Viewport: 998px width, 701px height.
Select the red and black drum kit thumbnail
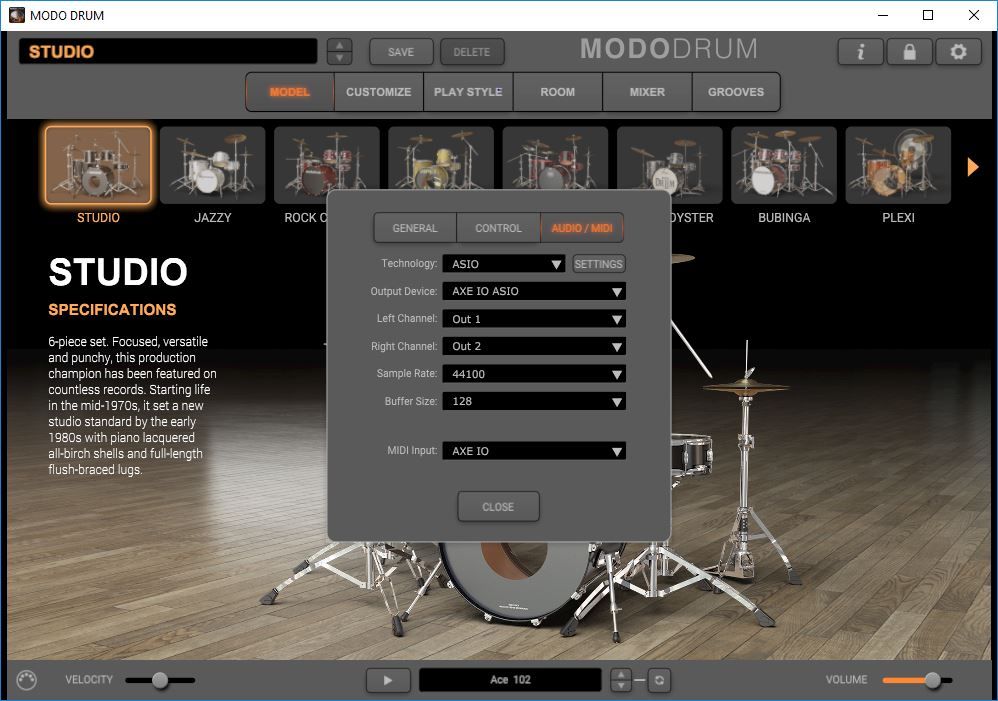click(555, 157)
